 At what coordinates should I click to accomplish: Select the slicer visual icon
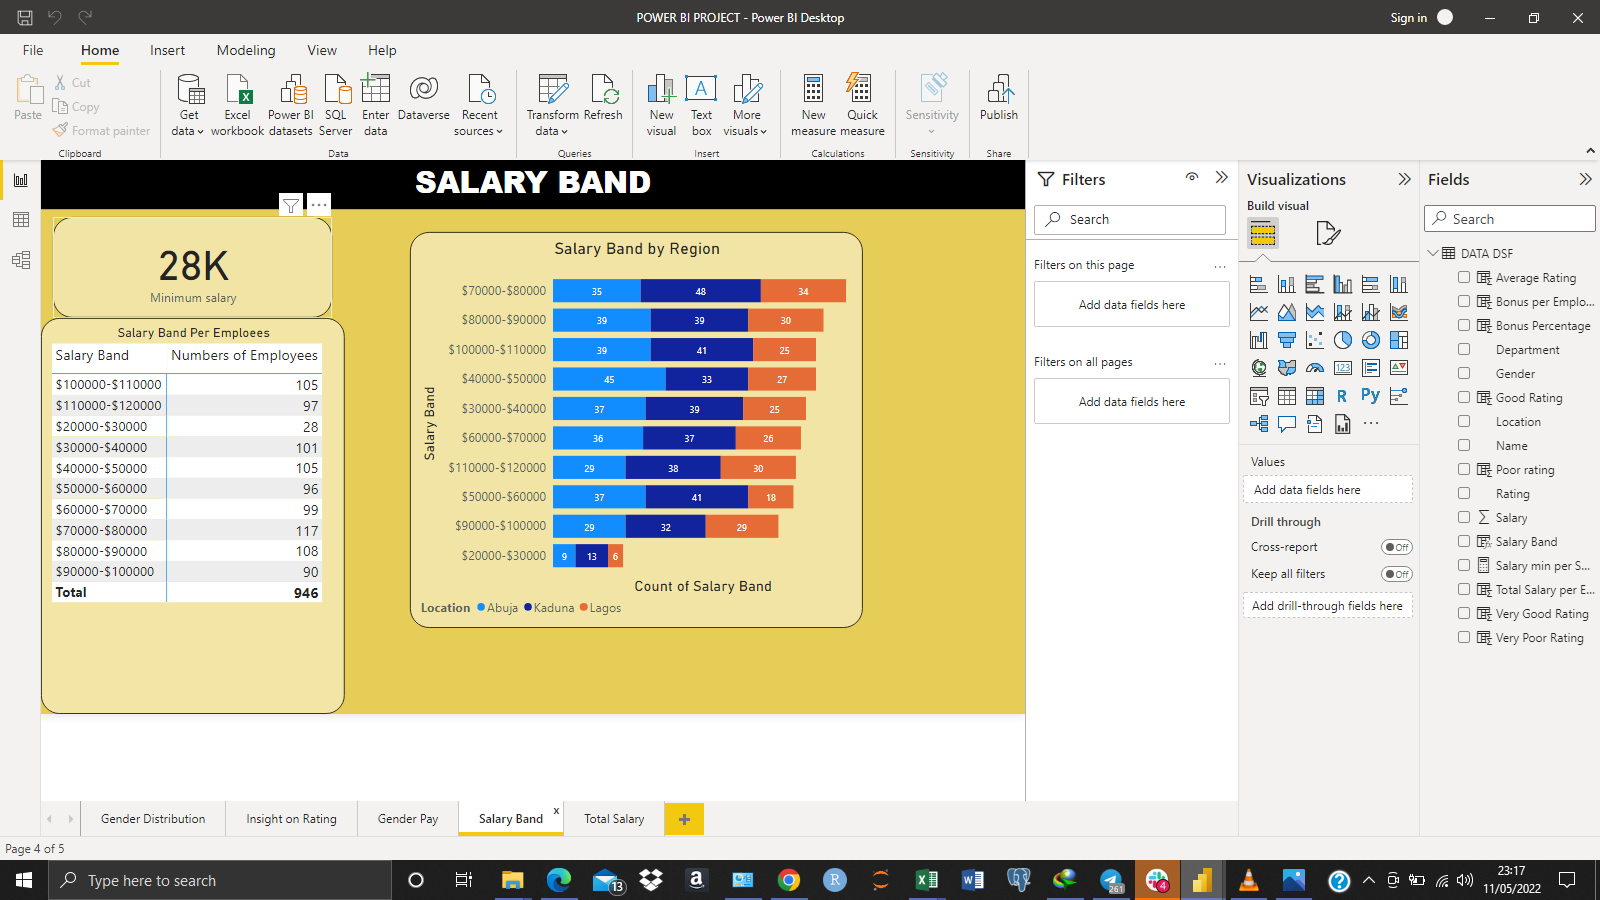[1259, 395]
